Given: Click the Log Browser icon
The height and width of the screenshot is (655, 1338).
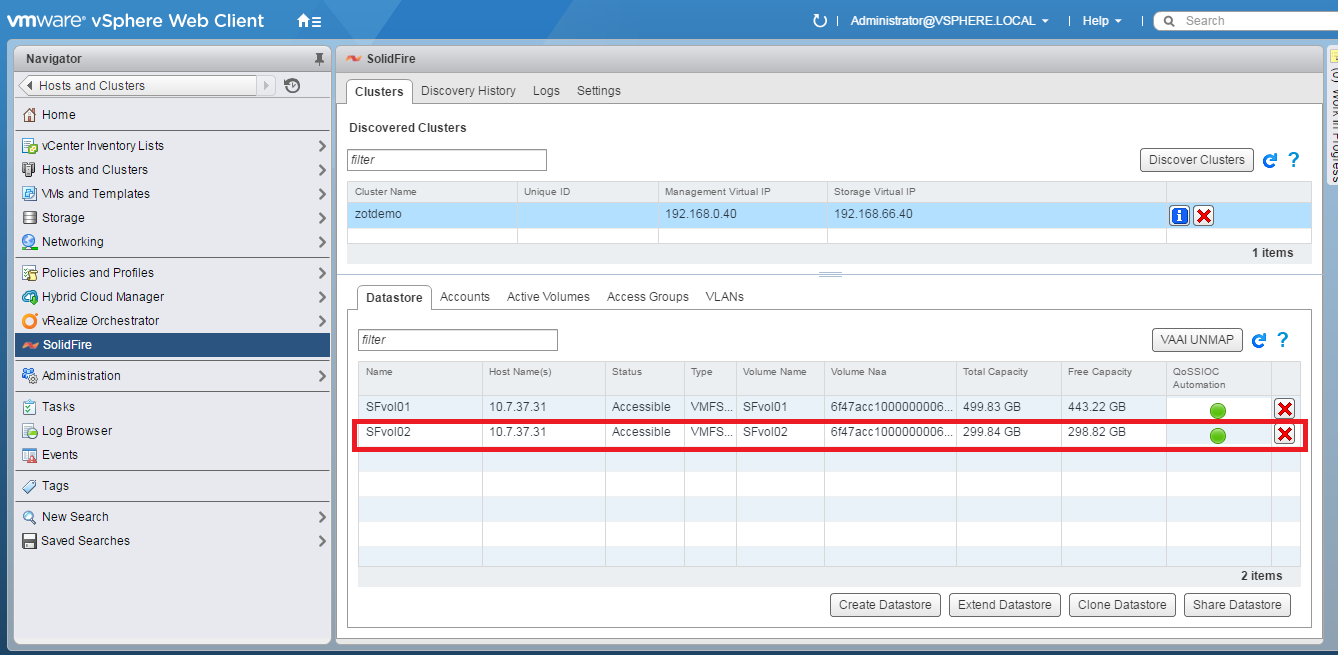Looking at the screenshot, I should 30,431.
